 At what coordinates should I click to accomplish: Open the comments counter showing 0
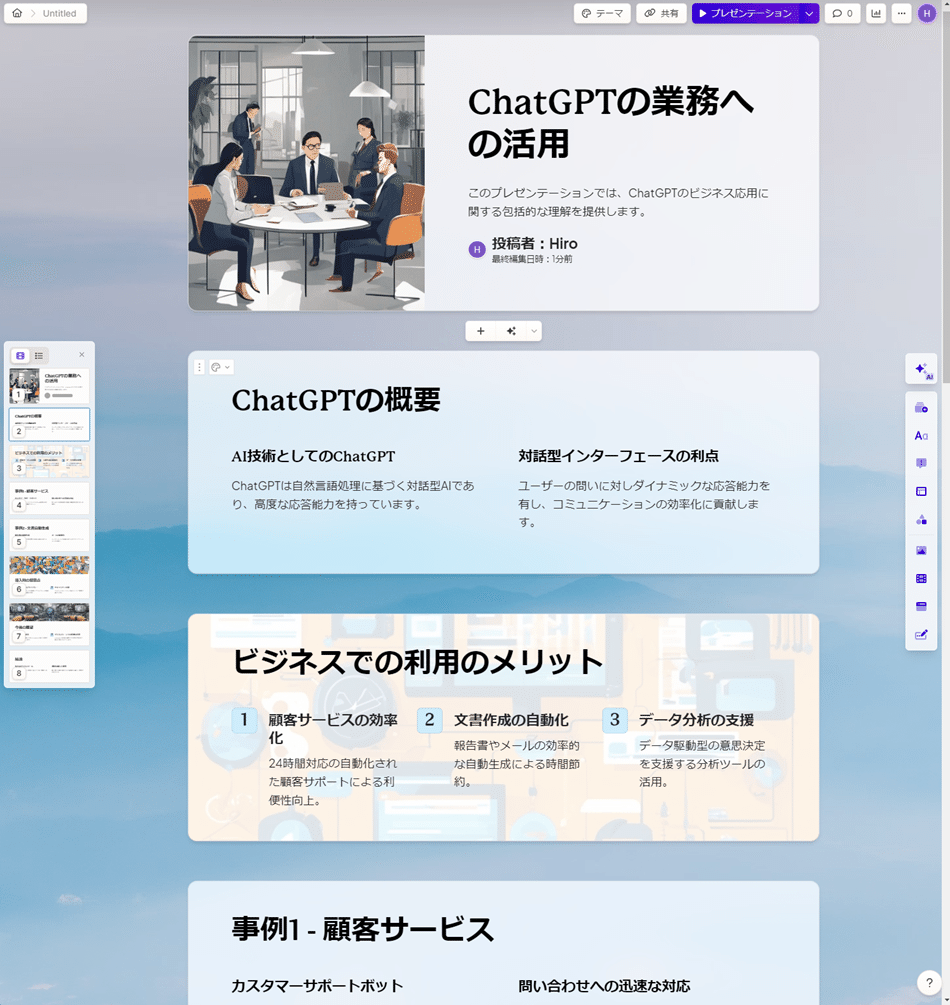click(842, 13)
